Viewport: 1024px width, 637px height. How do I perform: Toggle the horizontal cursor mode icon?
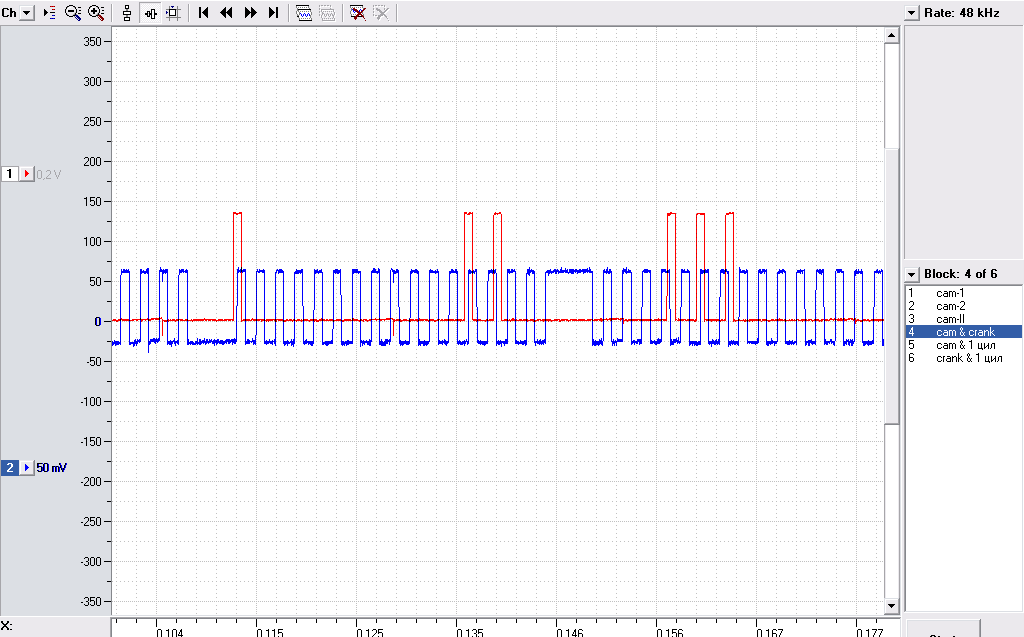(151, 13)
